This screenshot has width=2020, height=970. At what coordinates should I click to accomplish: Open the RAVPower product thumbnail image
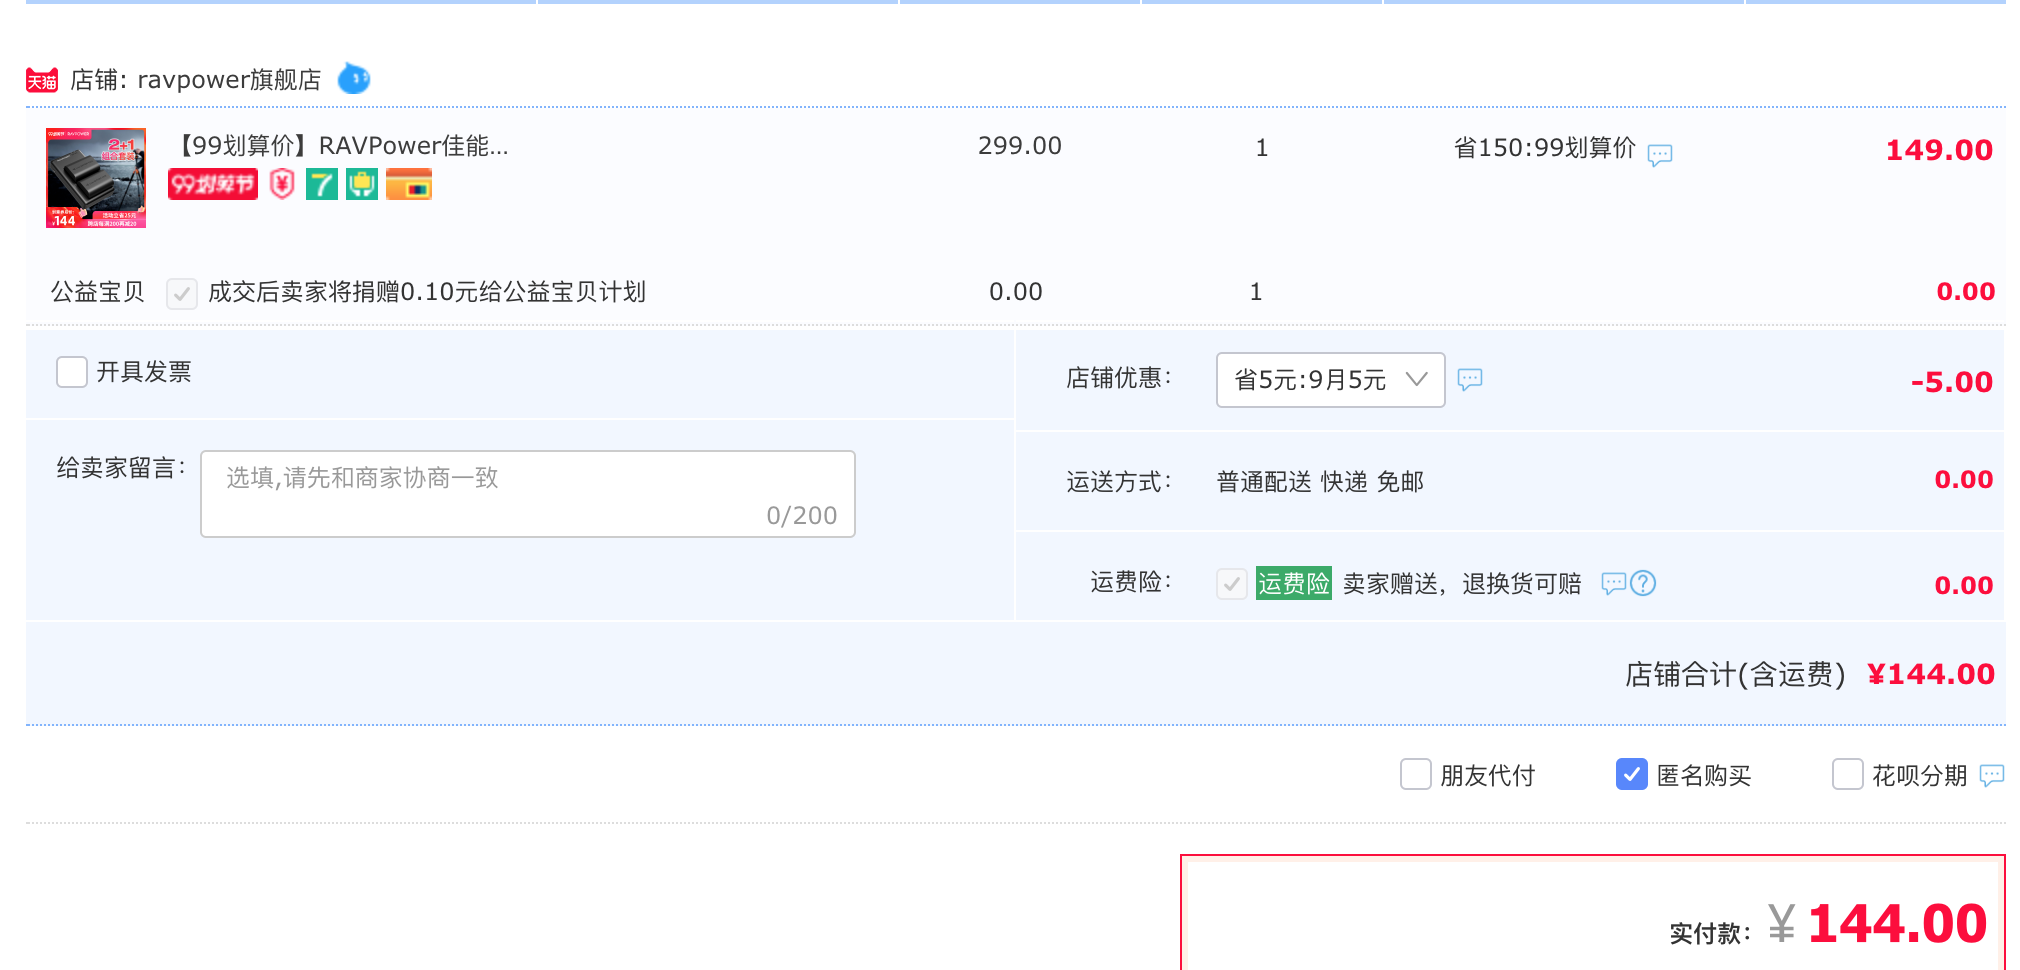tap(96, 178)
